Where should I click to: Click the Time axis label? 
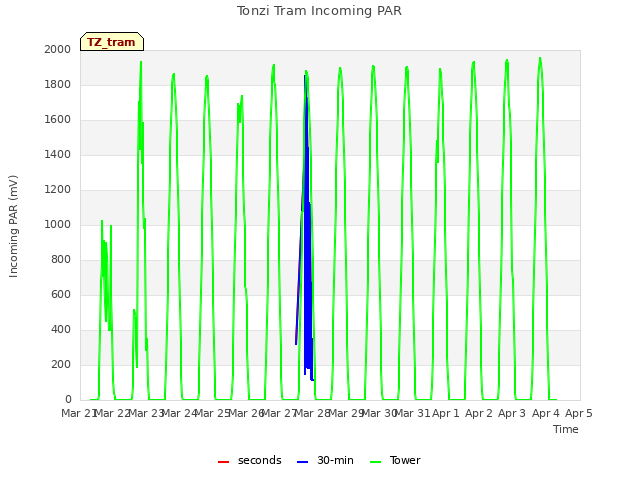[566, 429]
